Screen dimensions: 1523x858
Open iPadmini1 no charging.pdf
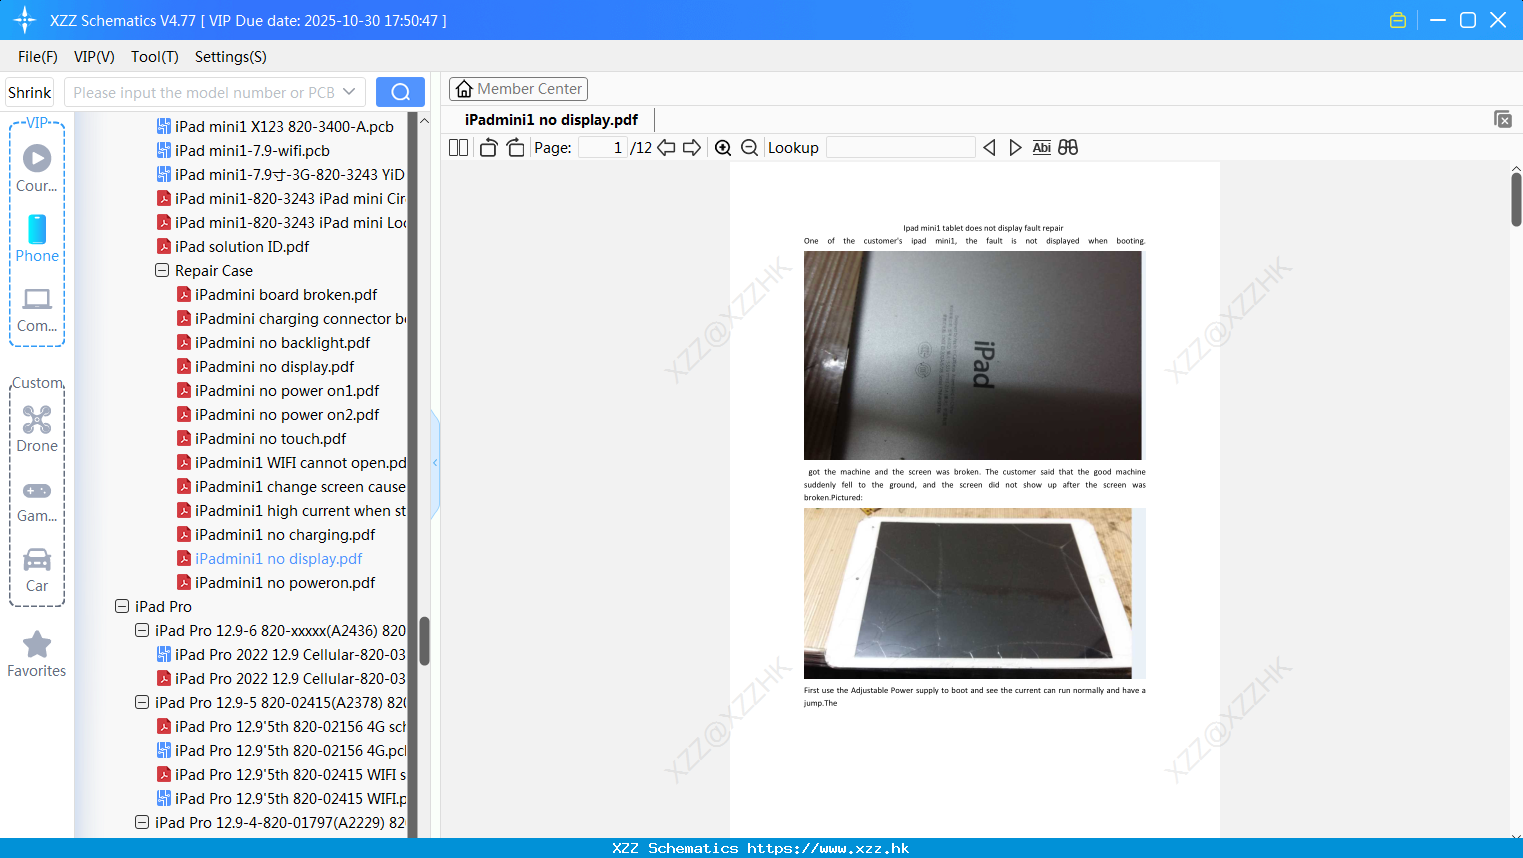276,534
